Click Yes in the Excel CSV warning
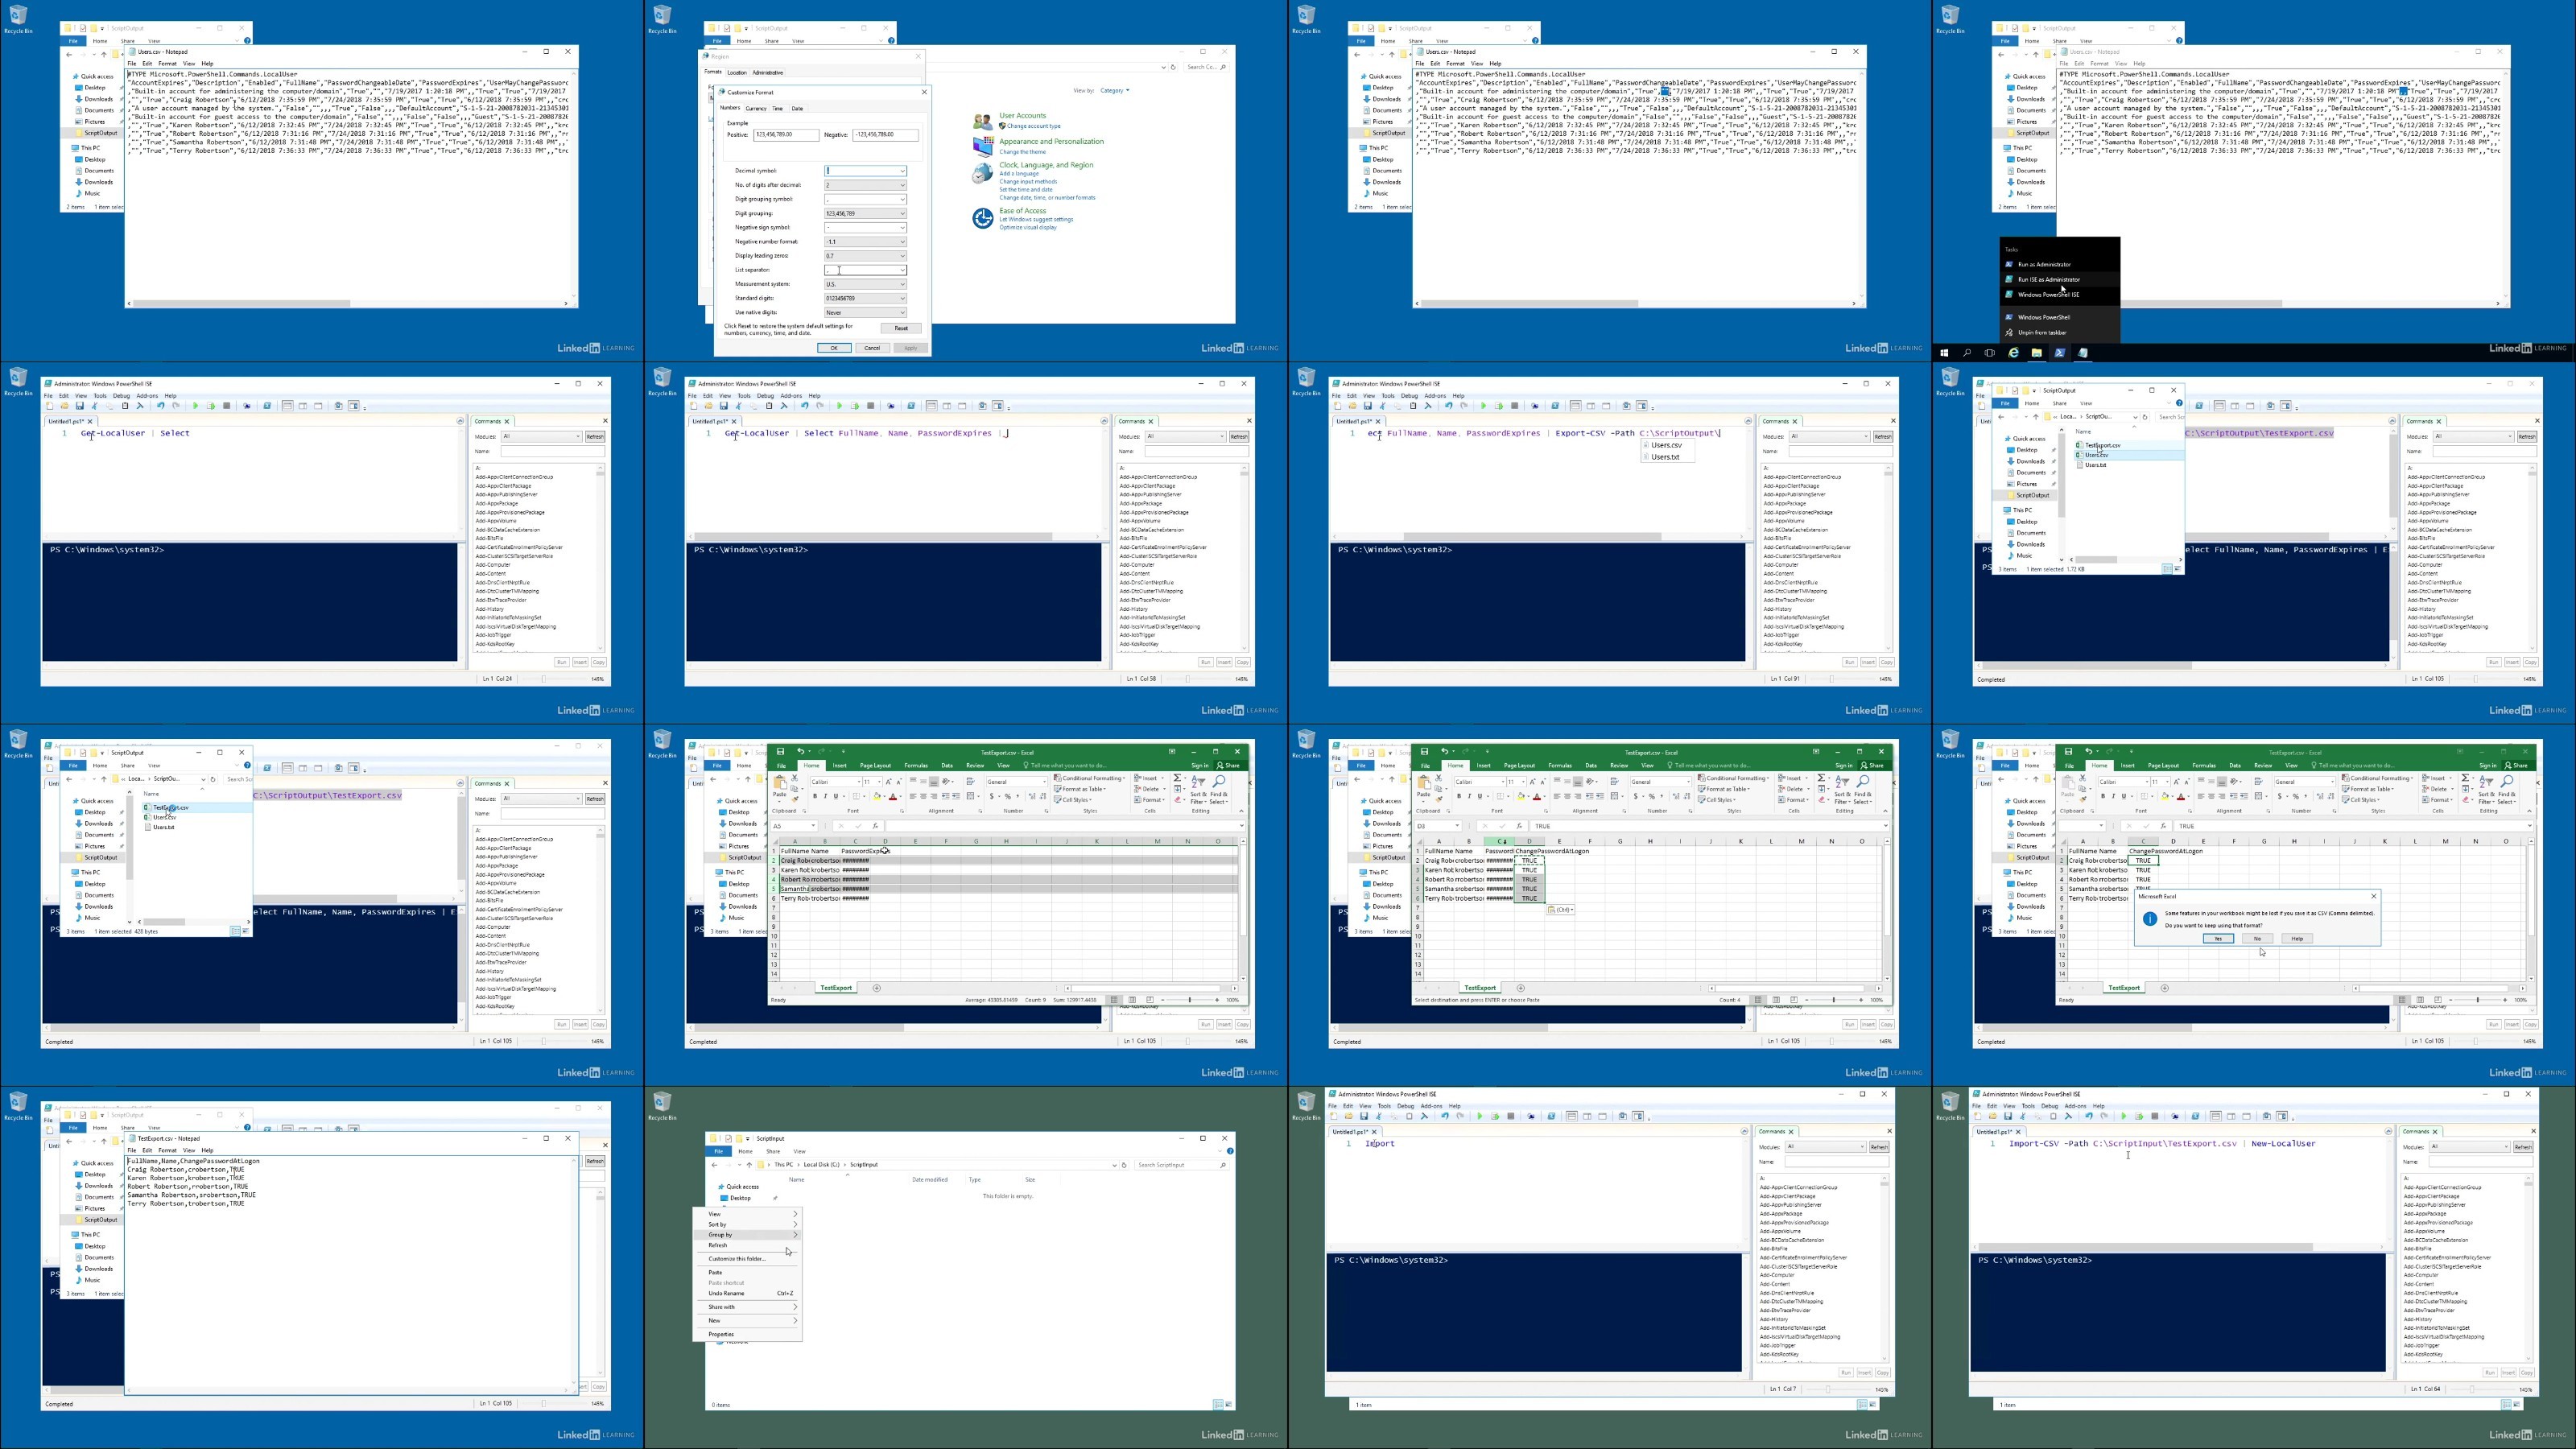This screenshot has height=1449, width=2576. (x=2218, y=939)
